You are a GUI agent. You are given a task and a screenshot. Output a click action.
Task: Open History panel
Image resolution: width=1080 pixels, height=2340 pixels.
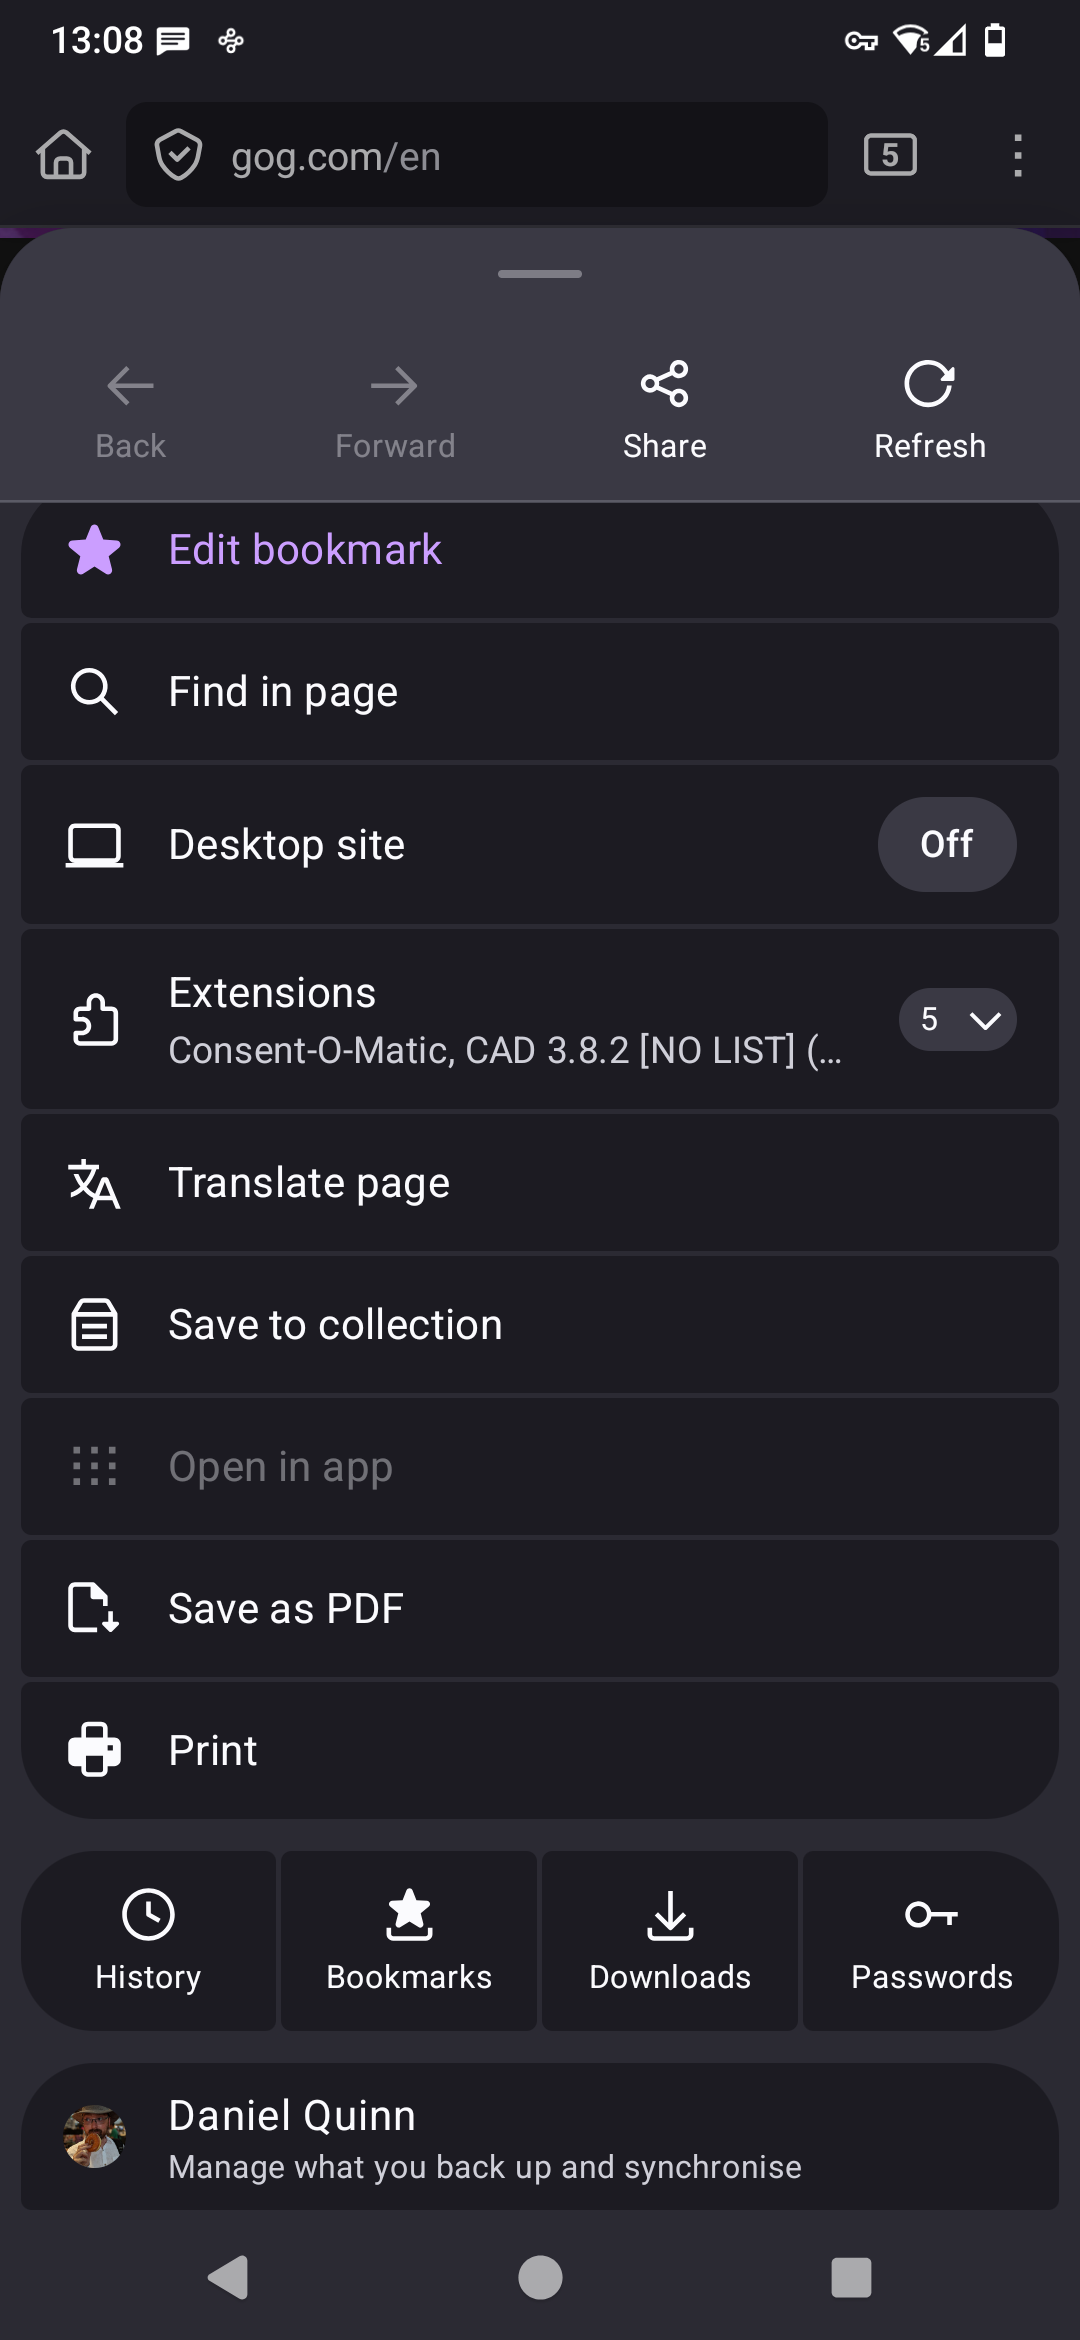tap(148, 1940)
